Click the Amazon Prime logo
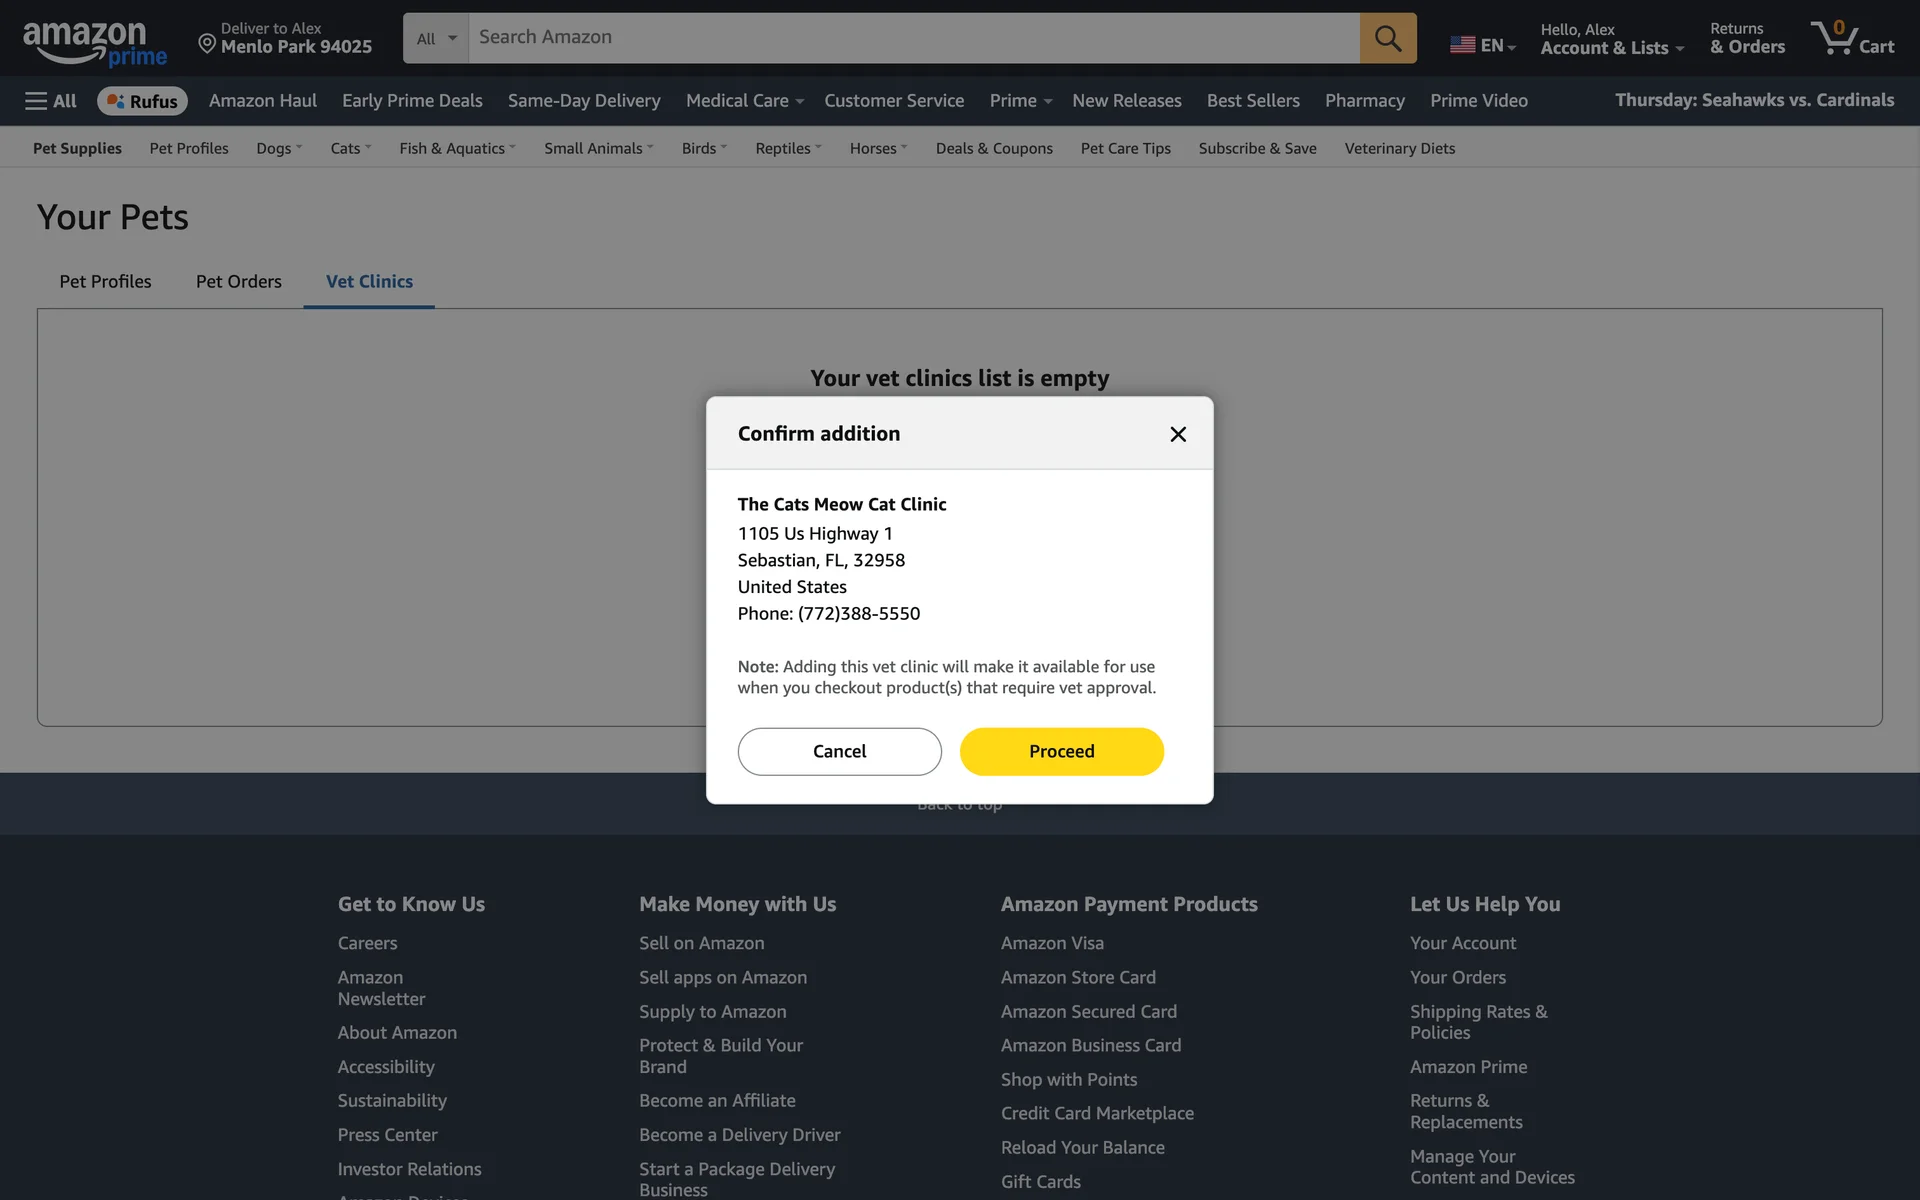This screenshot has width=1920, height=1200. click(x=94, y=43)
